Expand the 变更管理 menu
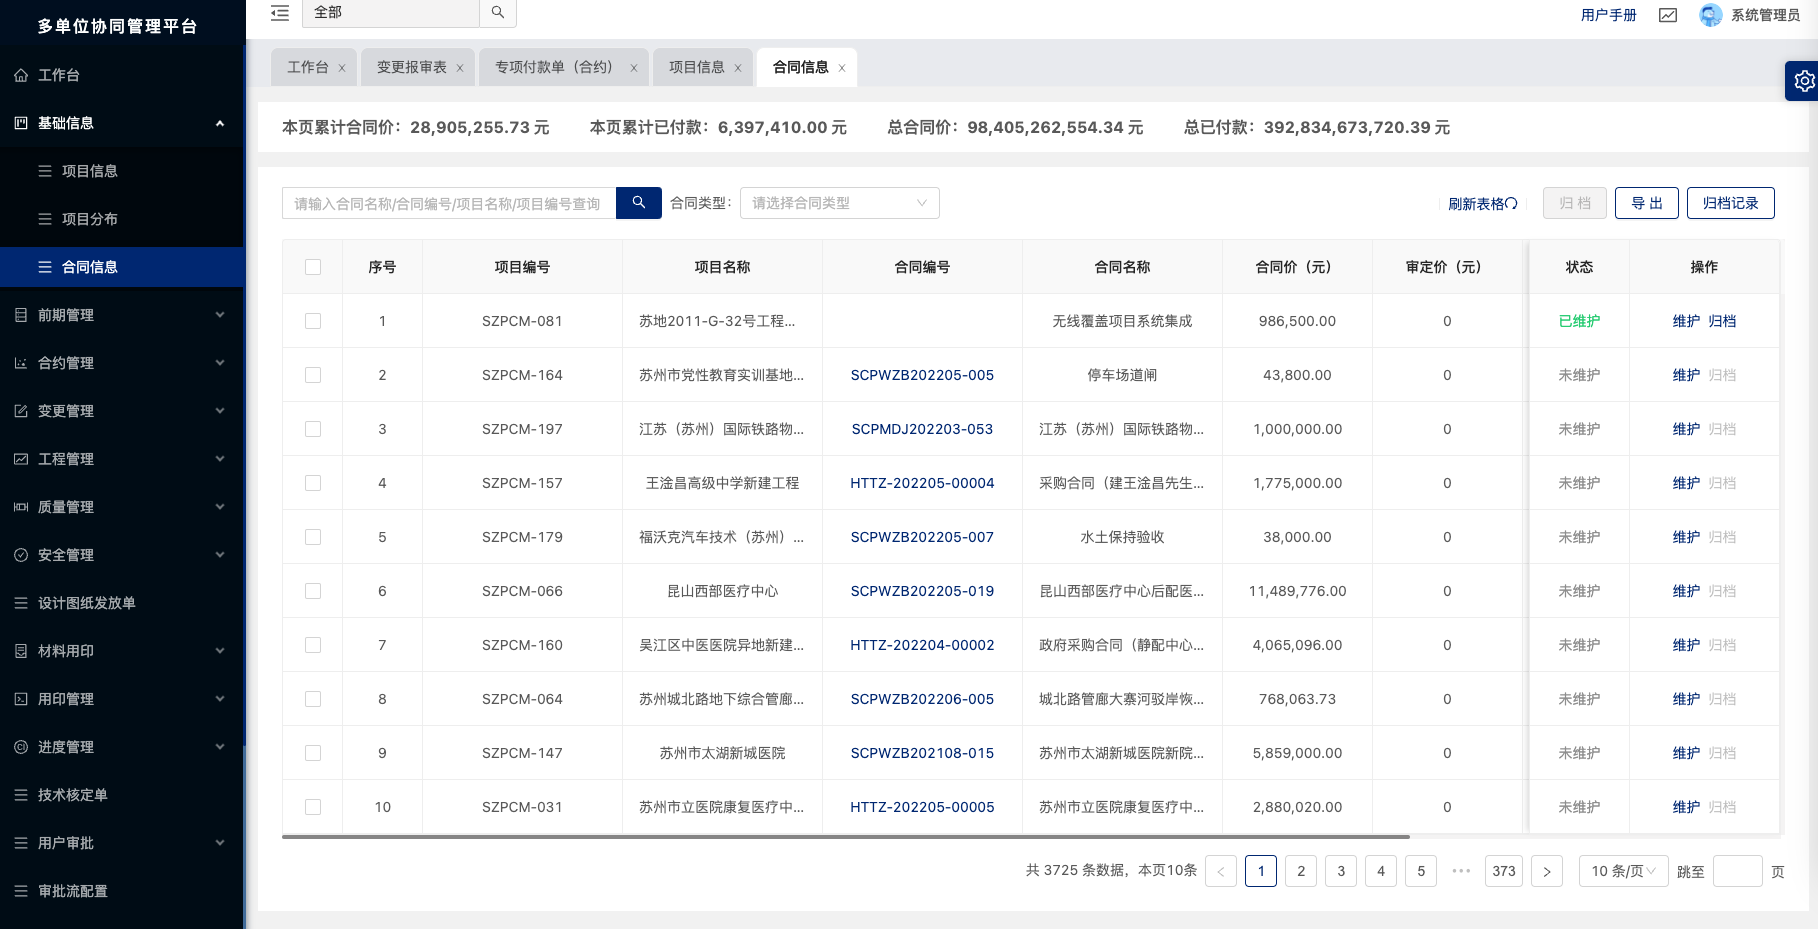Image resolution: width=1818 pixels, height=929 pixels. pyautogui.click(x=220, y=411)
